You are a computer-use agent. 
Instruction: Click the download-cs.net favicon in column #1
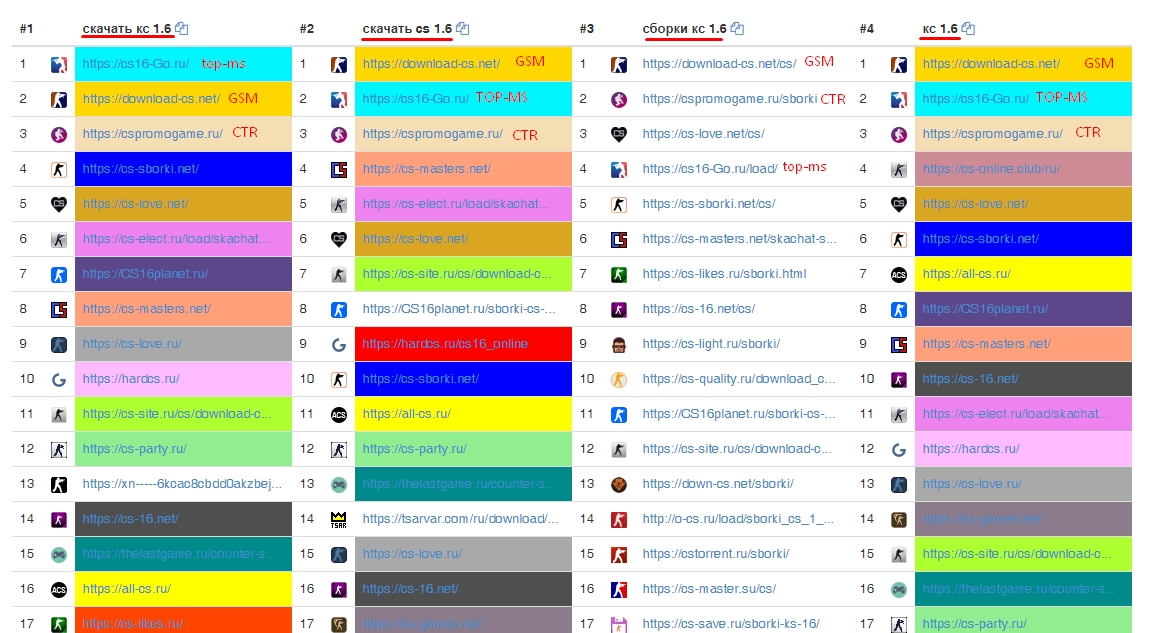(59, 100)
